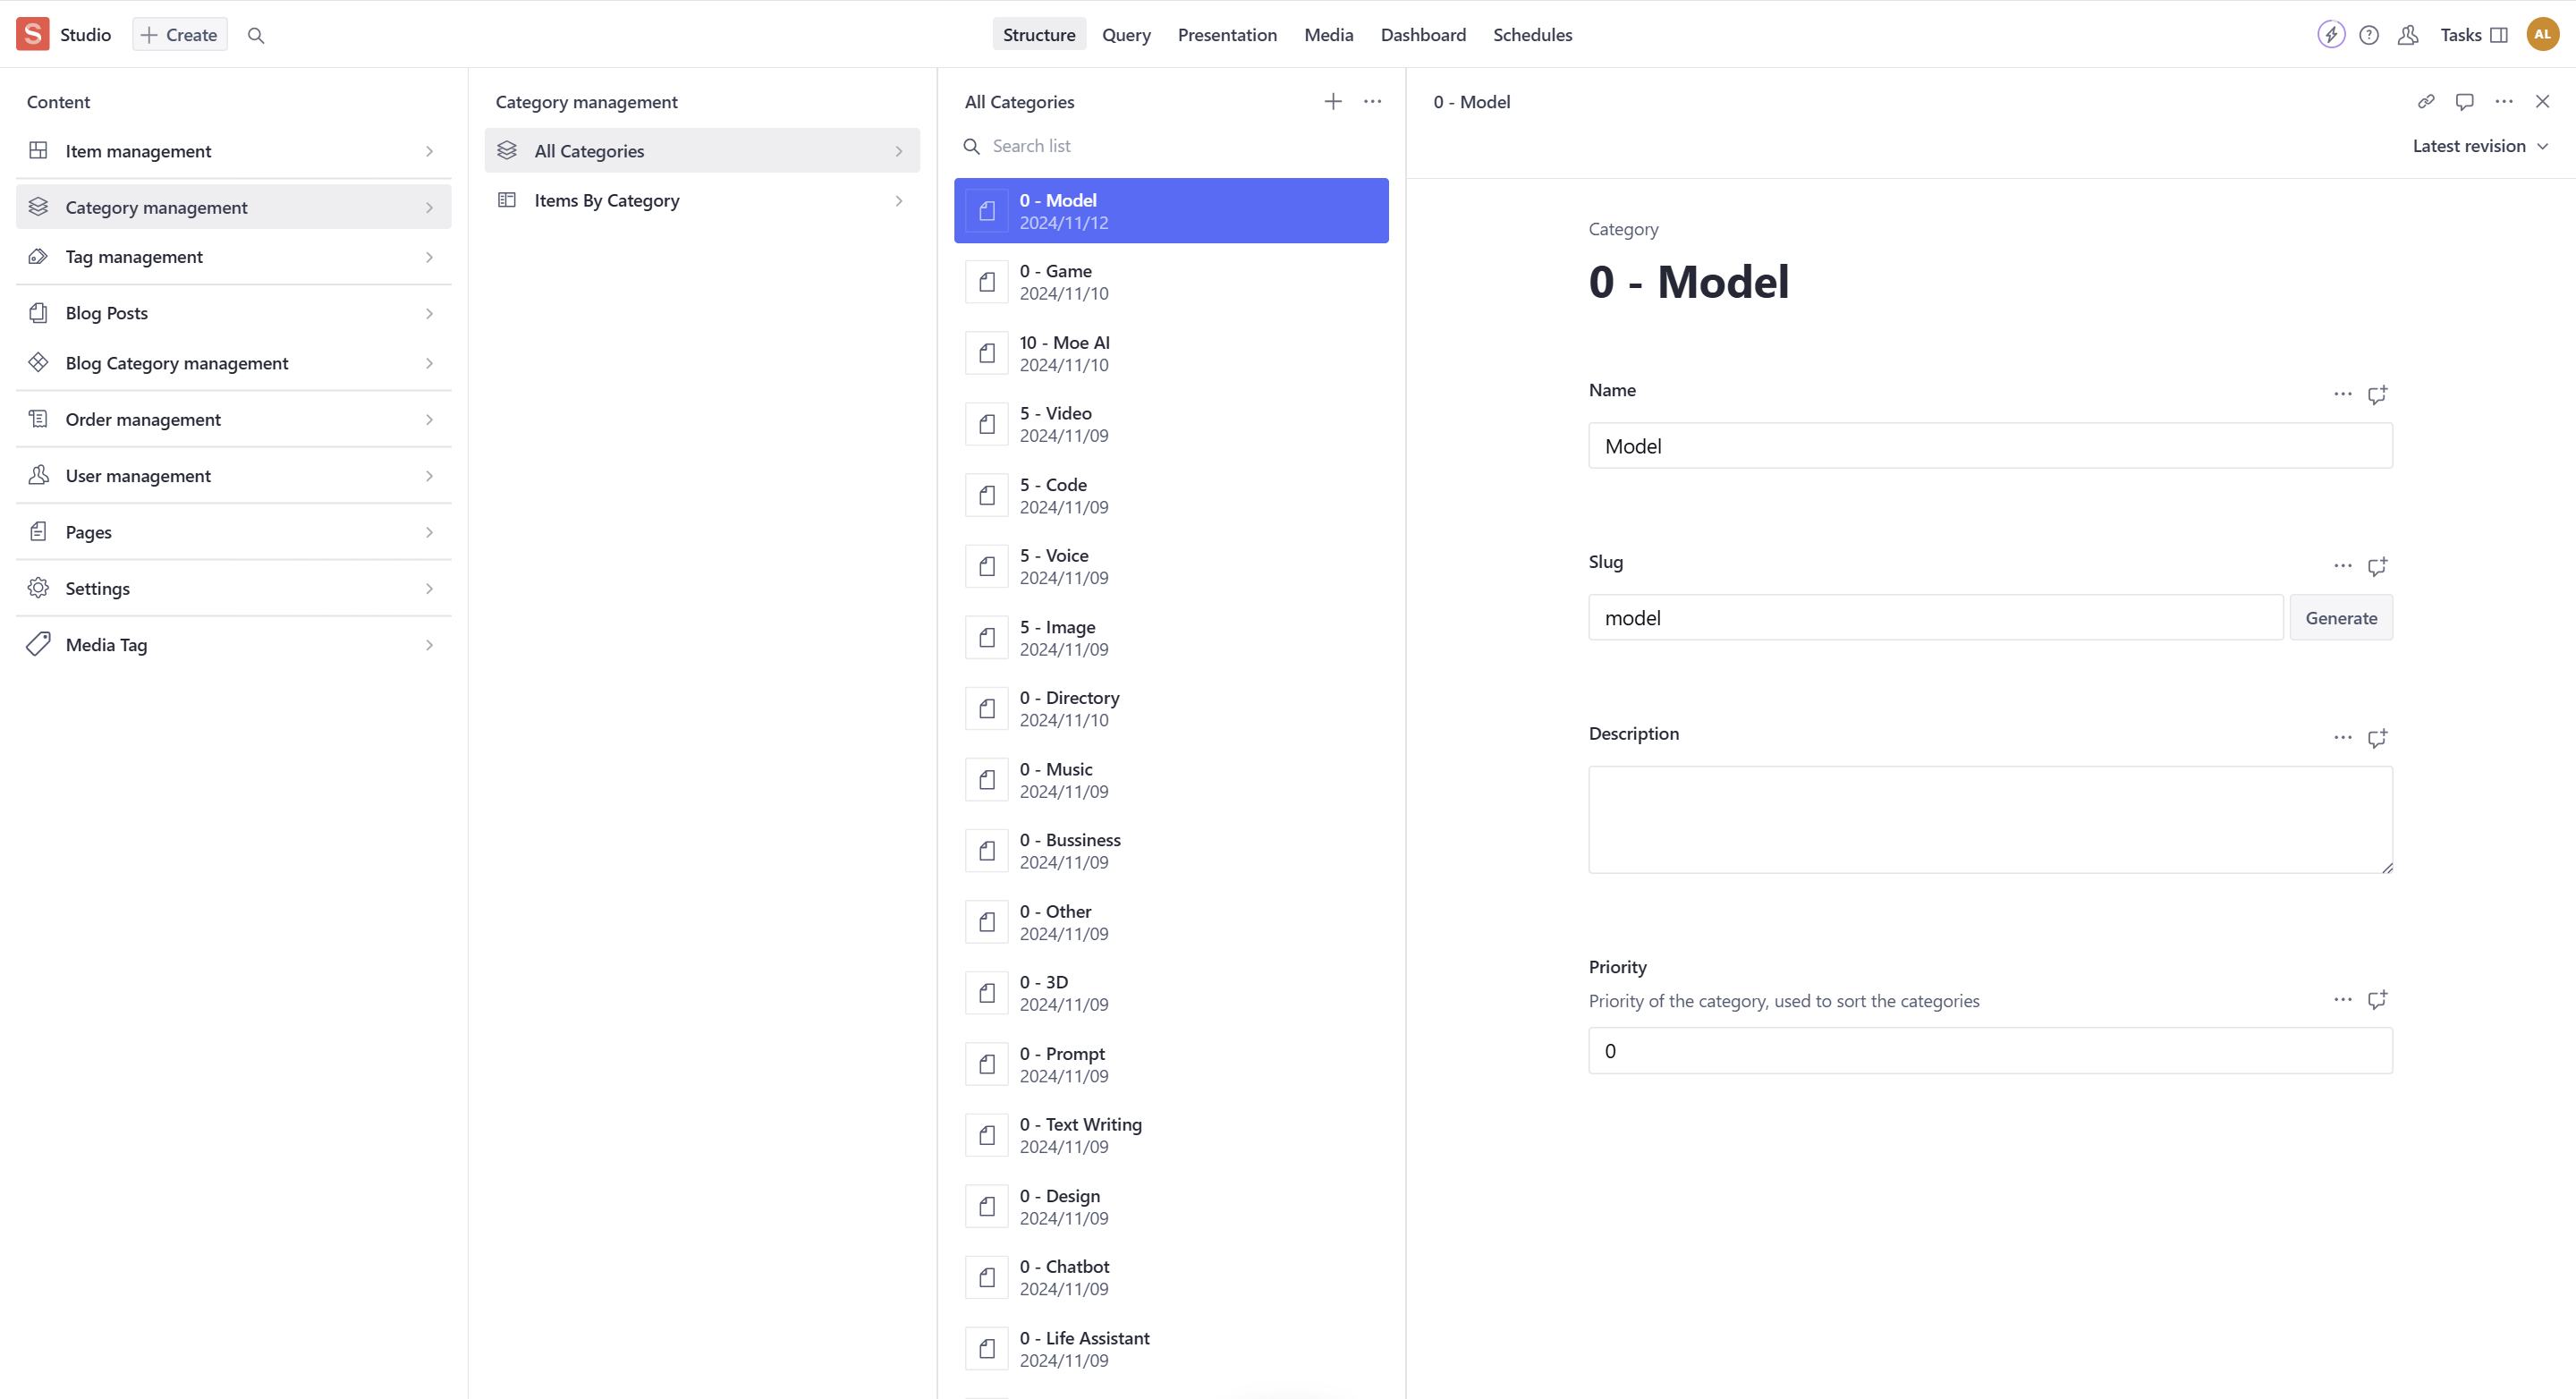The image size is (2576, 1399).
Task: Select the 10 - Moe AI category
Action: click(1171, 353)
